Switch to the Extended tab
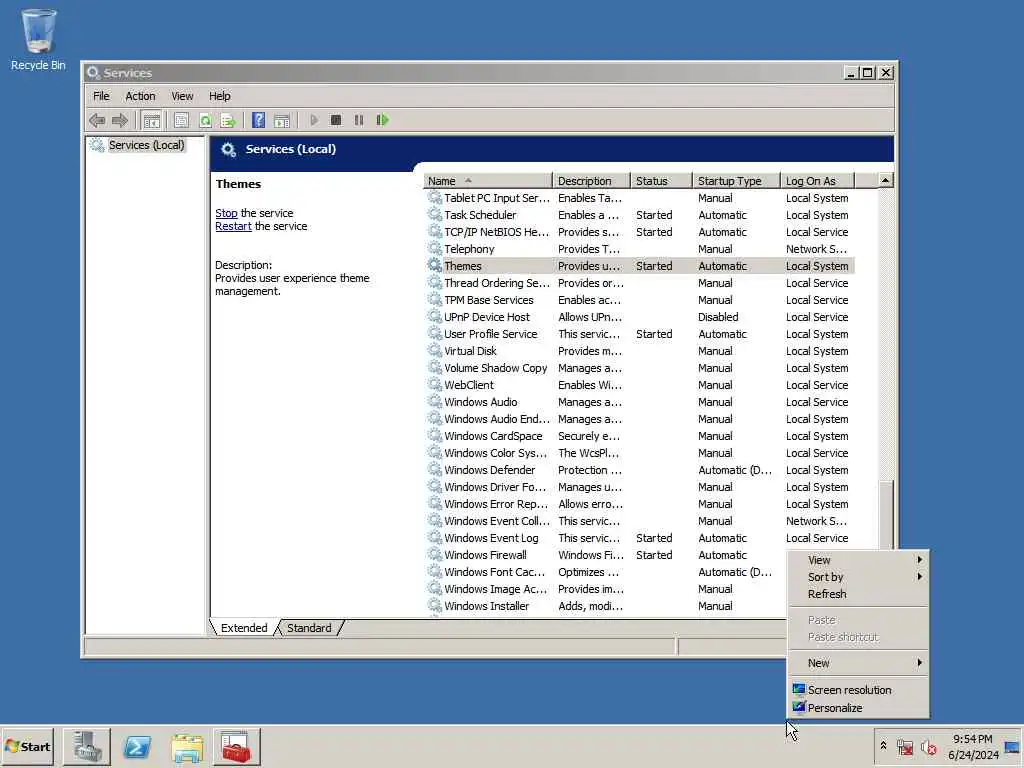Screen dimensions: 1024x768 pyautogui.click(x=244, y=628)
